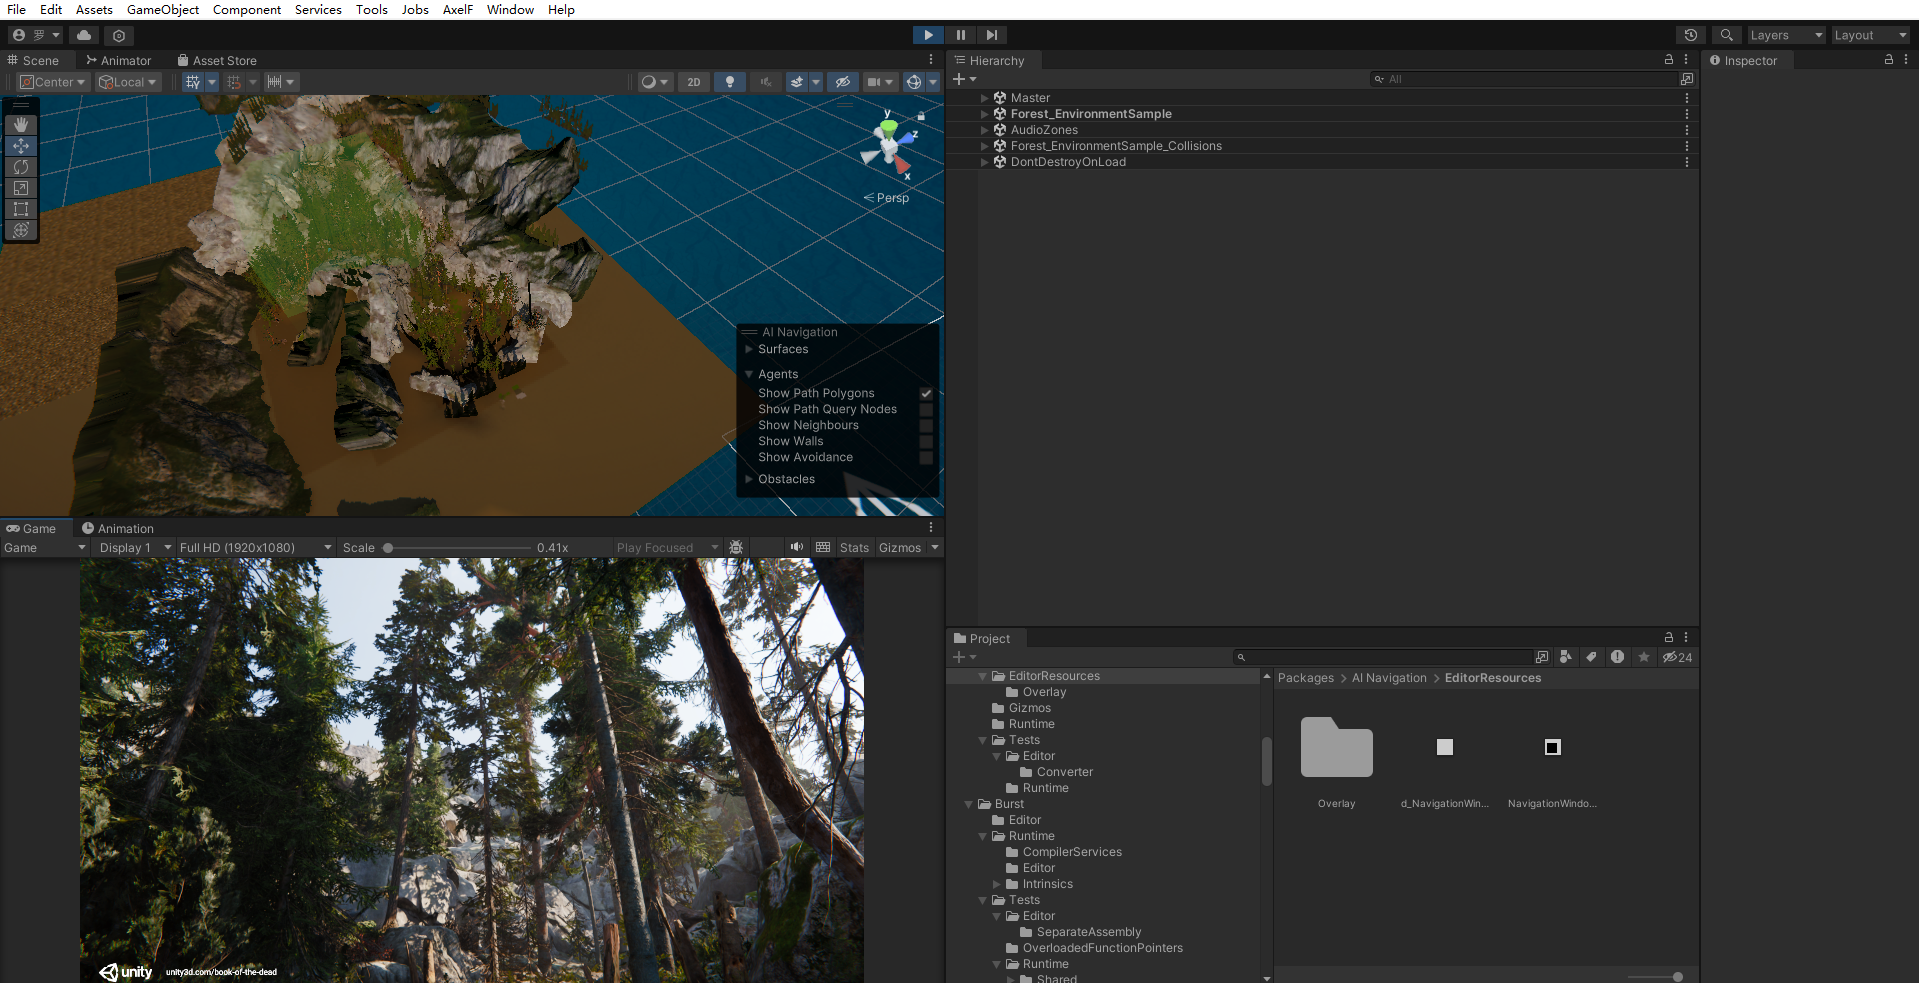Click the Pause button
The width and height of the screenshot is (1919, 983).
click(960, 35)
